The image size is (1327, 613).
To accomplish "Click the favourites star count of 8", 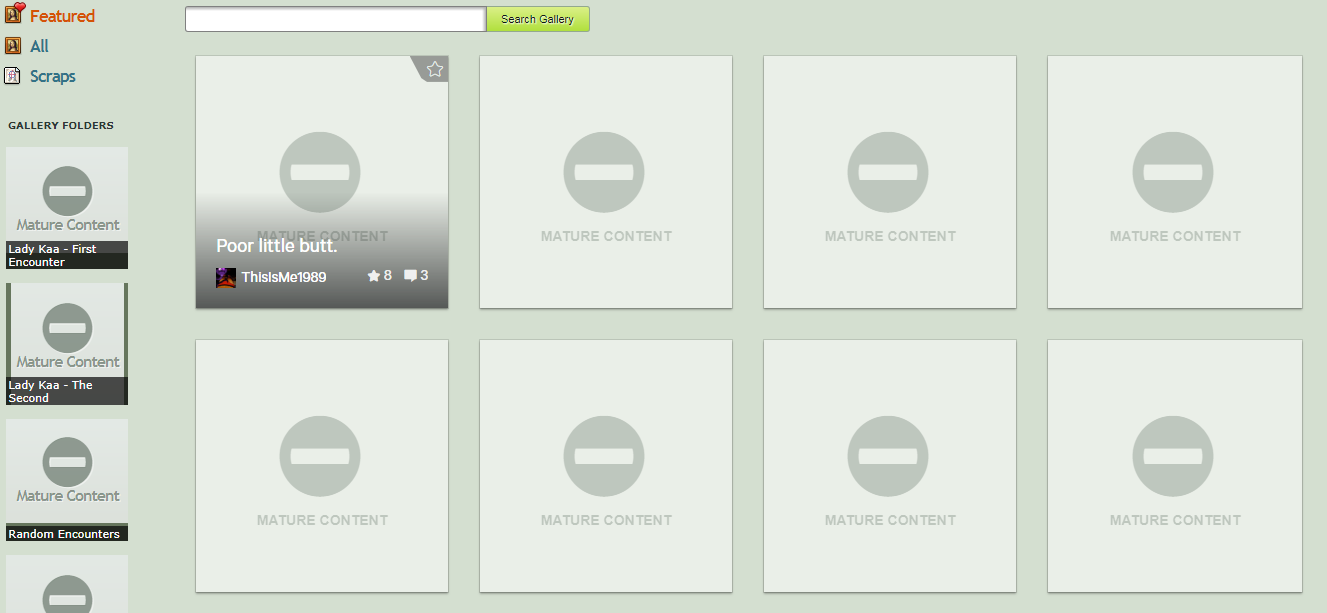I will (x=379, y=275).
